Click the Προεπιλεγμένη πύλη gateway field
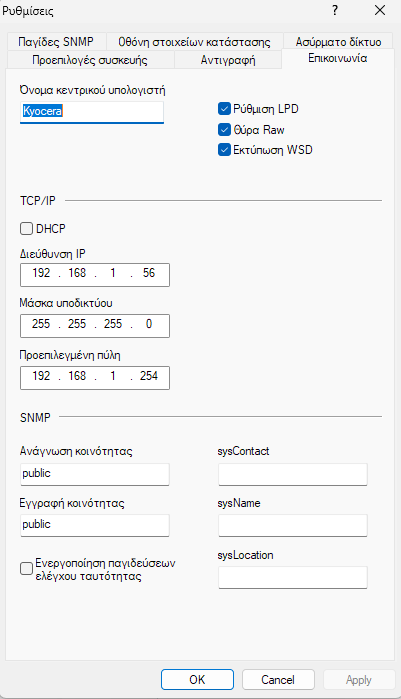This screenshot has width=401, height=699. click(95, 378)
